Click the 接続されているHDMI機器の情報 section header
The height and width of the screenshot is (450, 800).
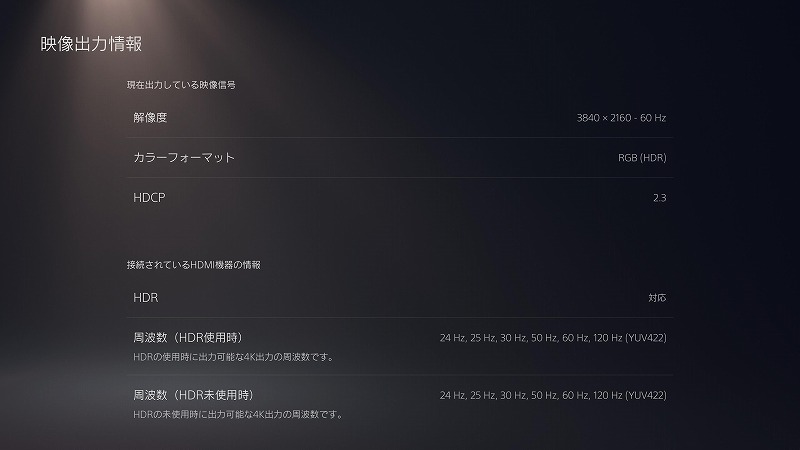193,265
